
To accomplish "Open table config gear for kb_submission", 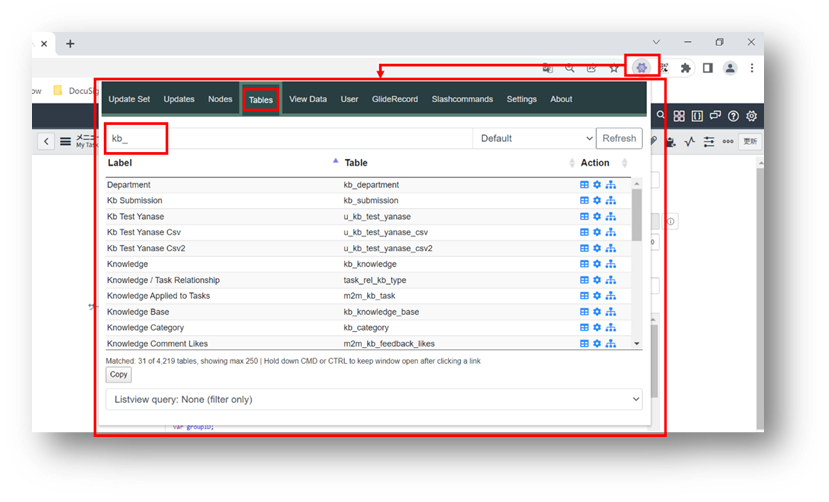I will (597, 200).
